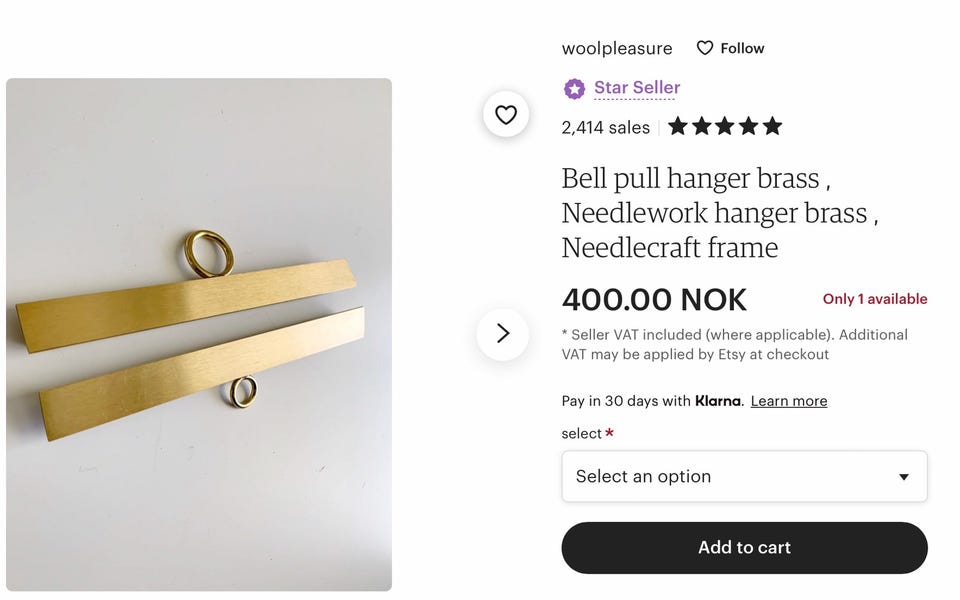Viewport: 960px width, 600px height.
Task: Open the Klarna 'Learn more' link
Action: (x=788, y=401)
